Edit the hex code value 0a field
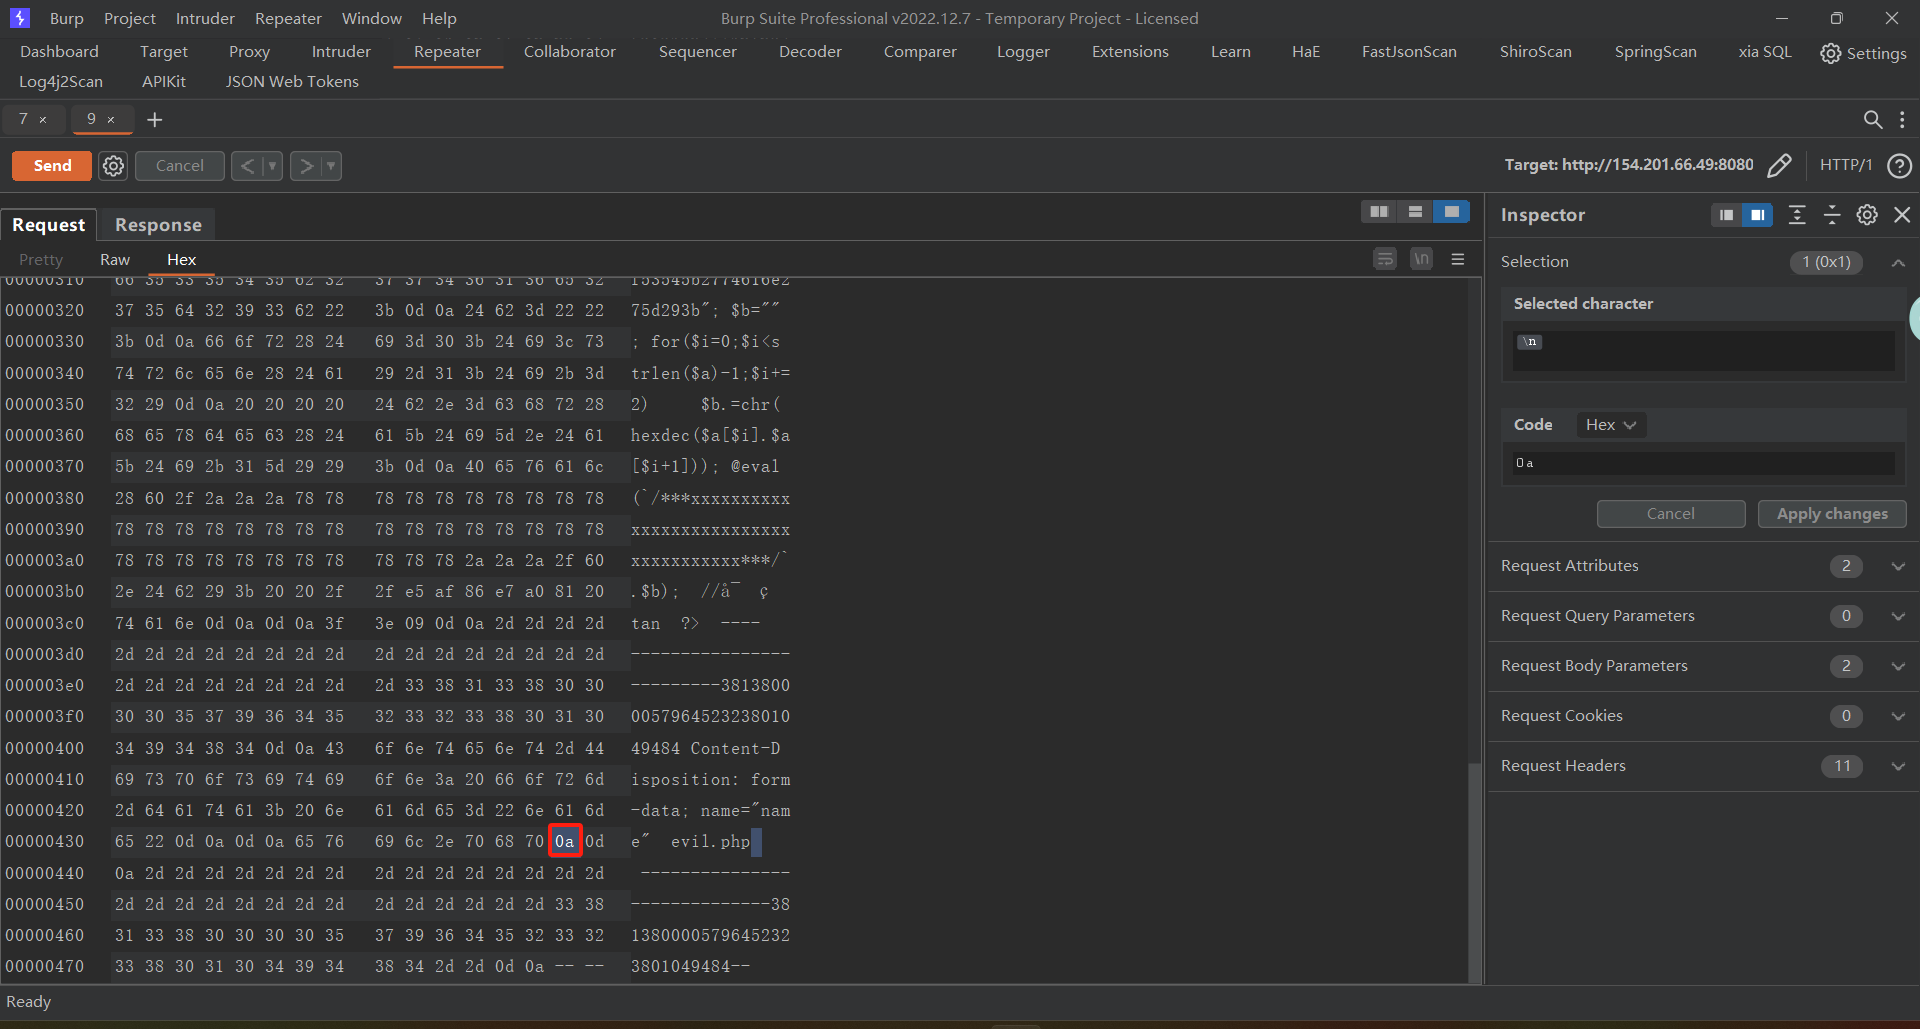 (1704, 463)
